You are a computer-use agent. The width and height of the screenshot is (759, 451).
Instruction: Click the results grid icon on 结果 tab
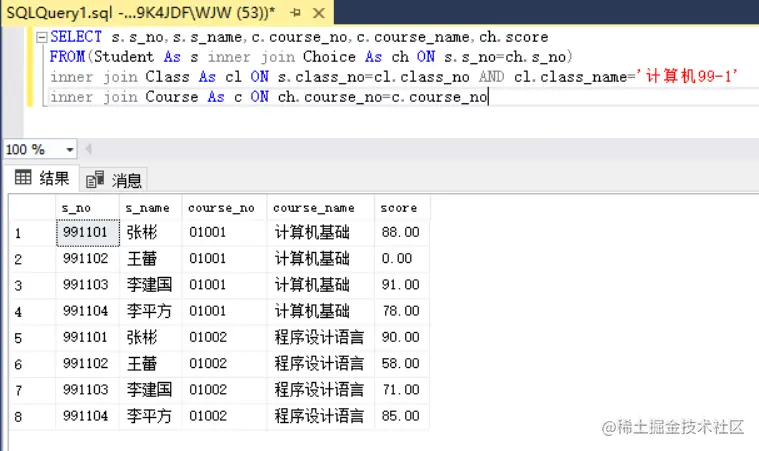tap(23, 178)
